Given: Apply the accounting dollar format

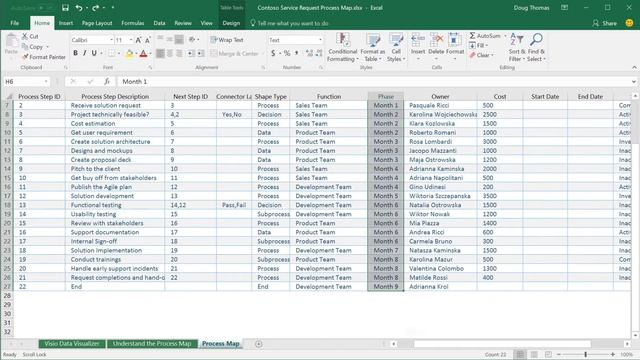Looking at the screenshot, I should point(273,53).
